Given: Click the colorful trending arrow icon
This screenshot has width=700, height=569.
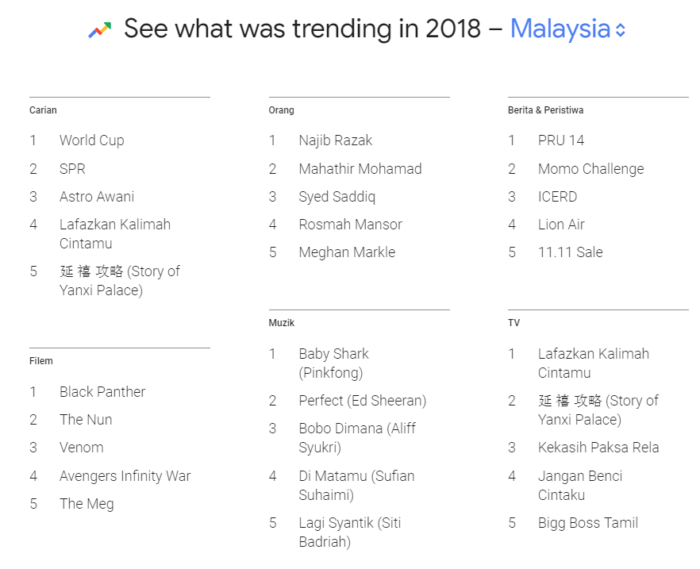Looking at the screenshot, I should [100, 29].
